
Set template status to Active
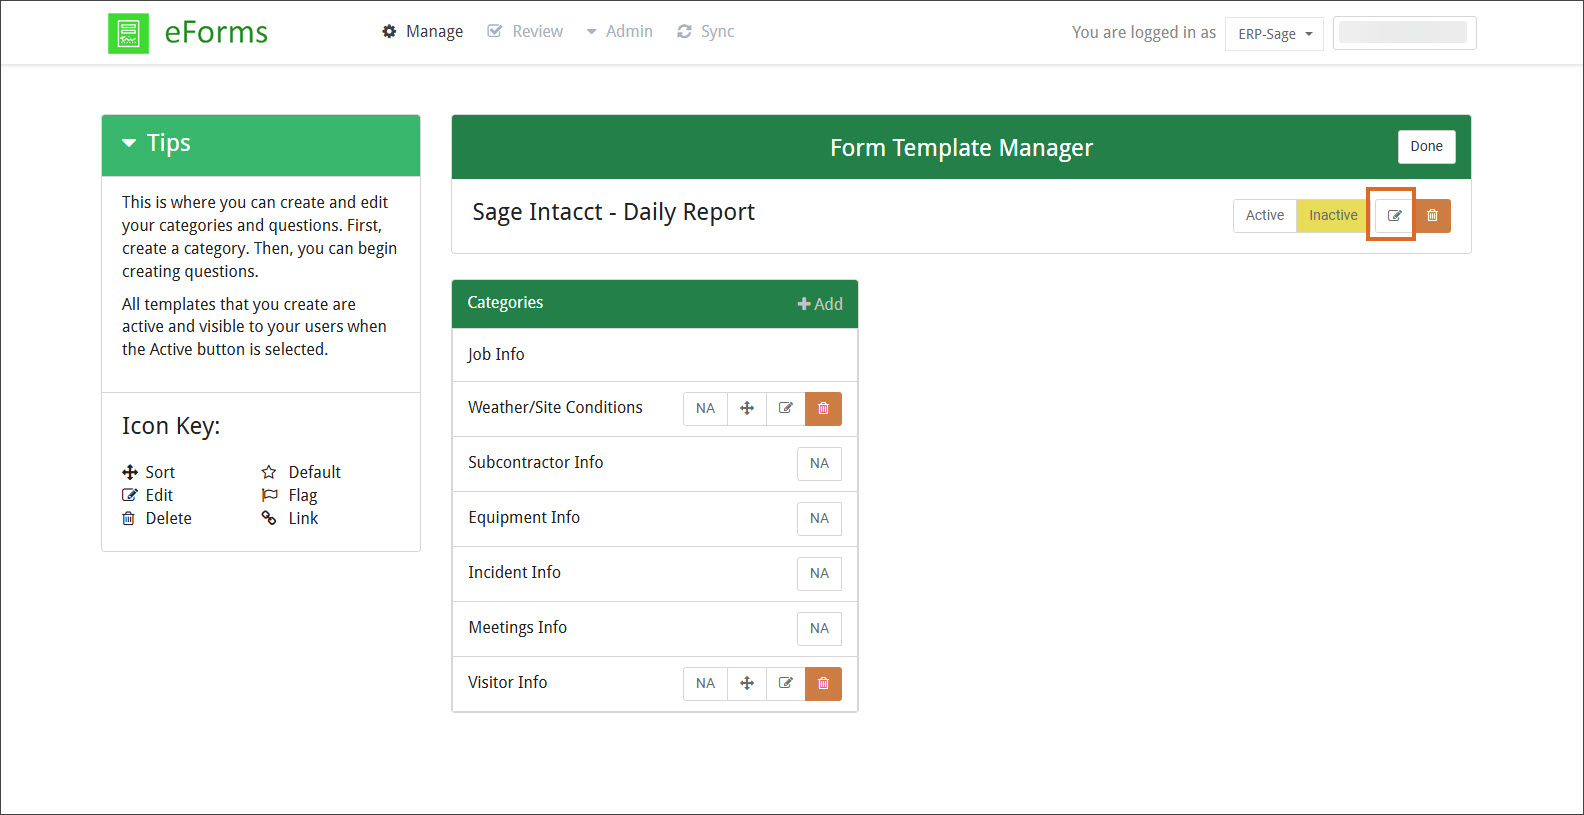click(1264, 215)
